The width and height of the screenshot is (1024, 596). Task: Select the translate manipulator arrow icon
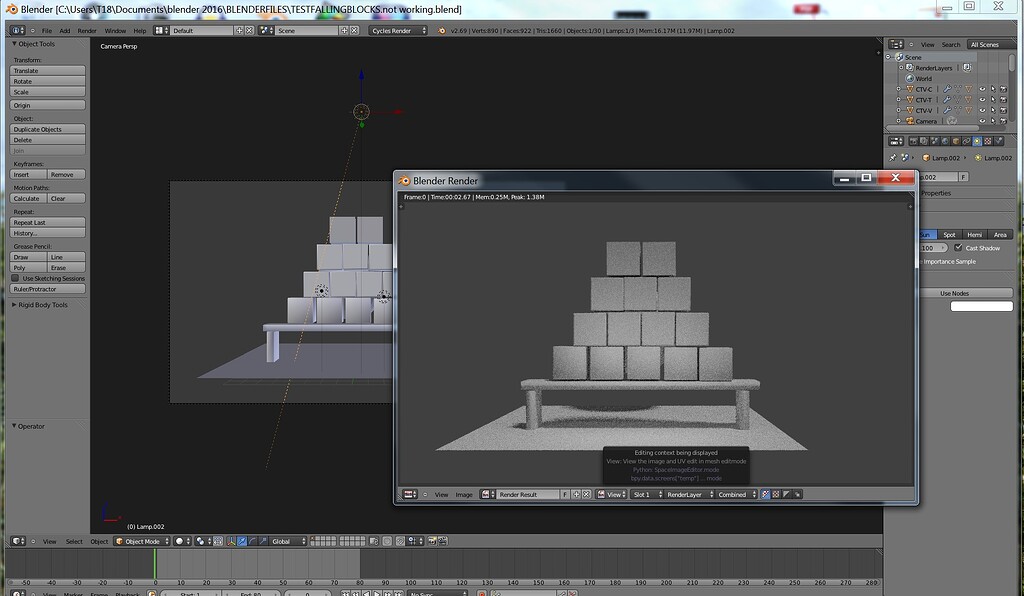point(242,541)
